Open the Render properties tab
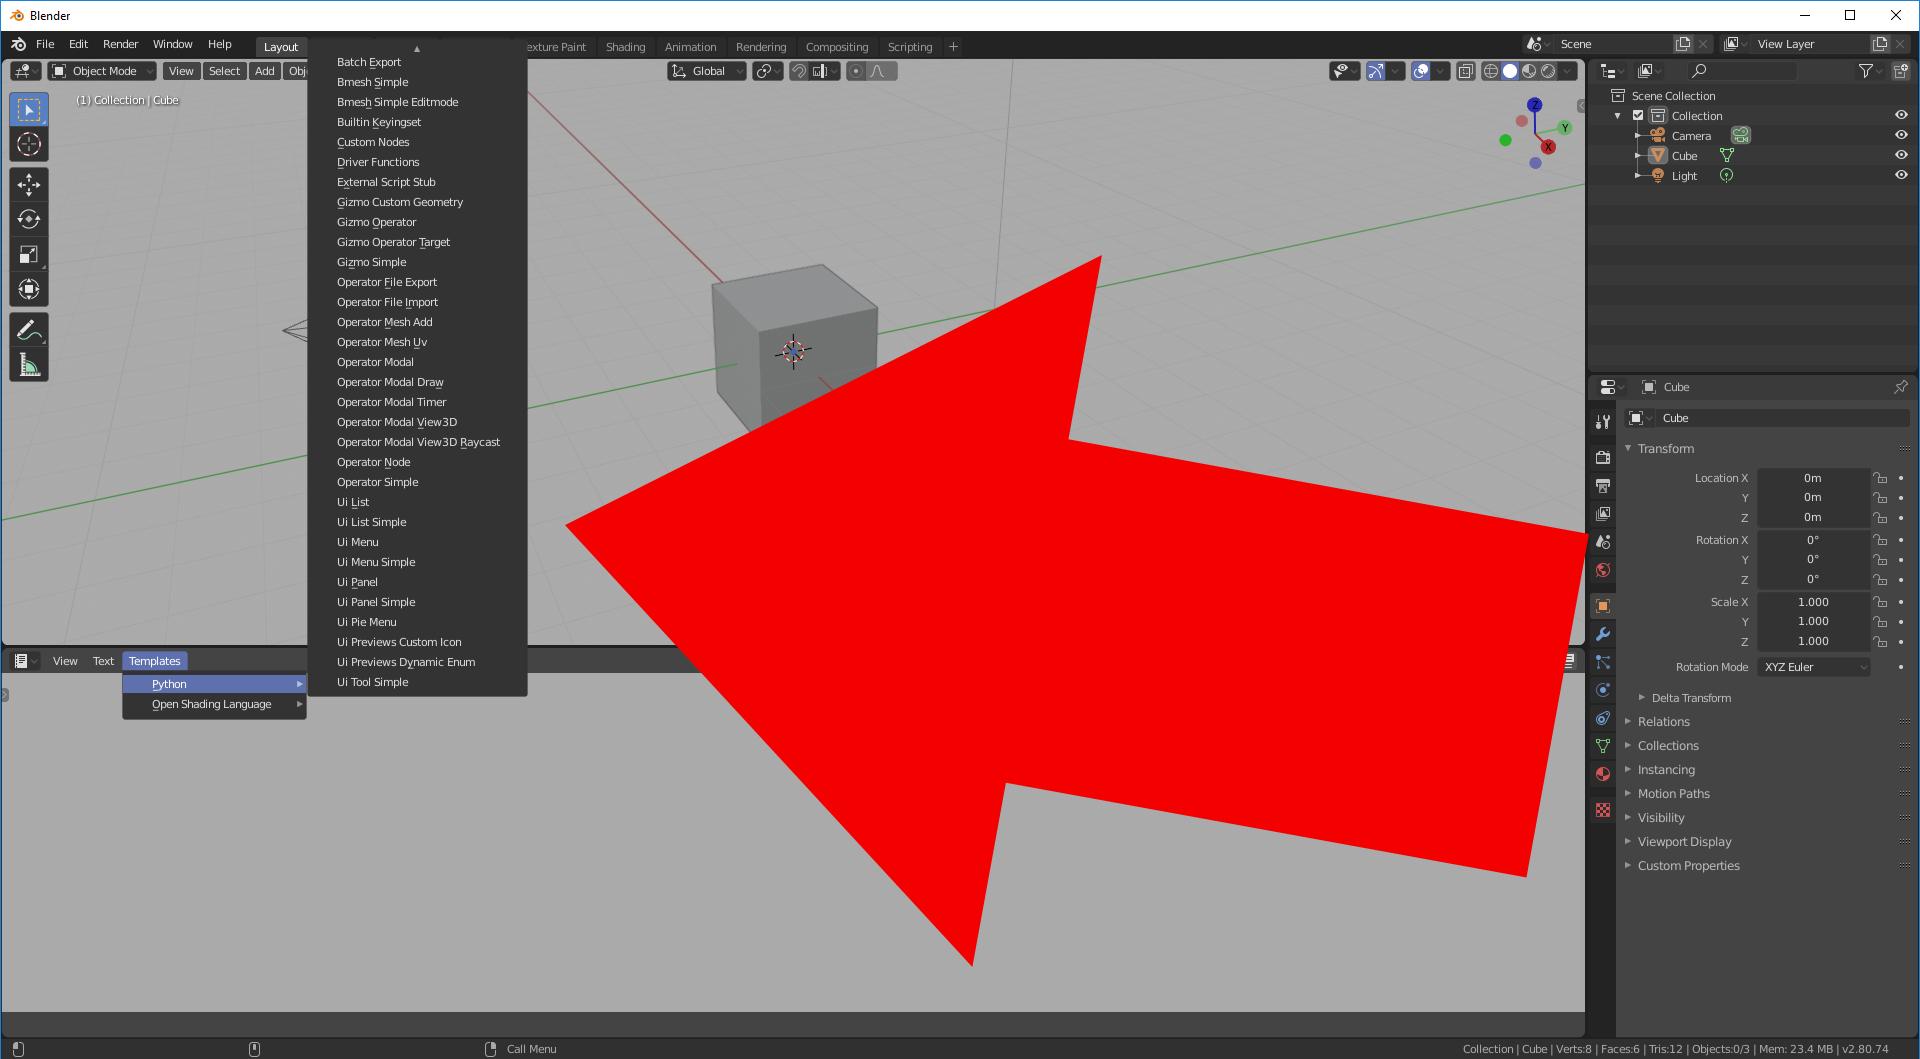 1603,457
